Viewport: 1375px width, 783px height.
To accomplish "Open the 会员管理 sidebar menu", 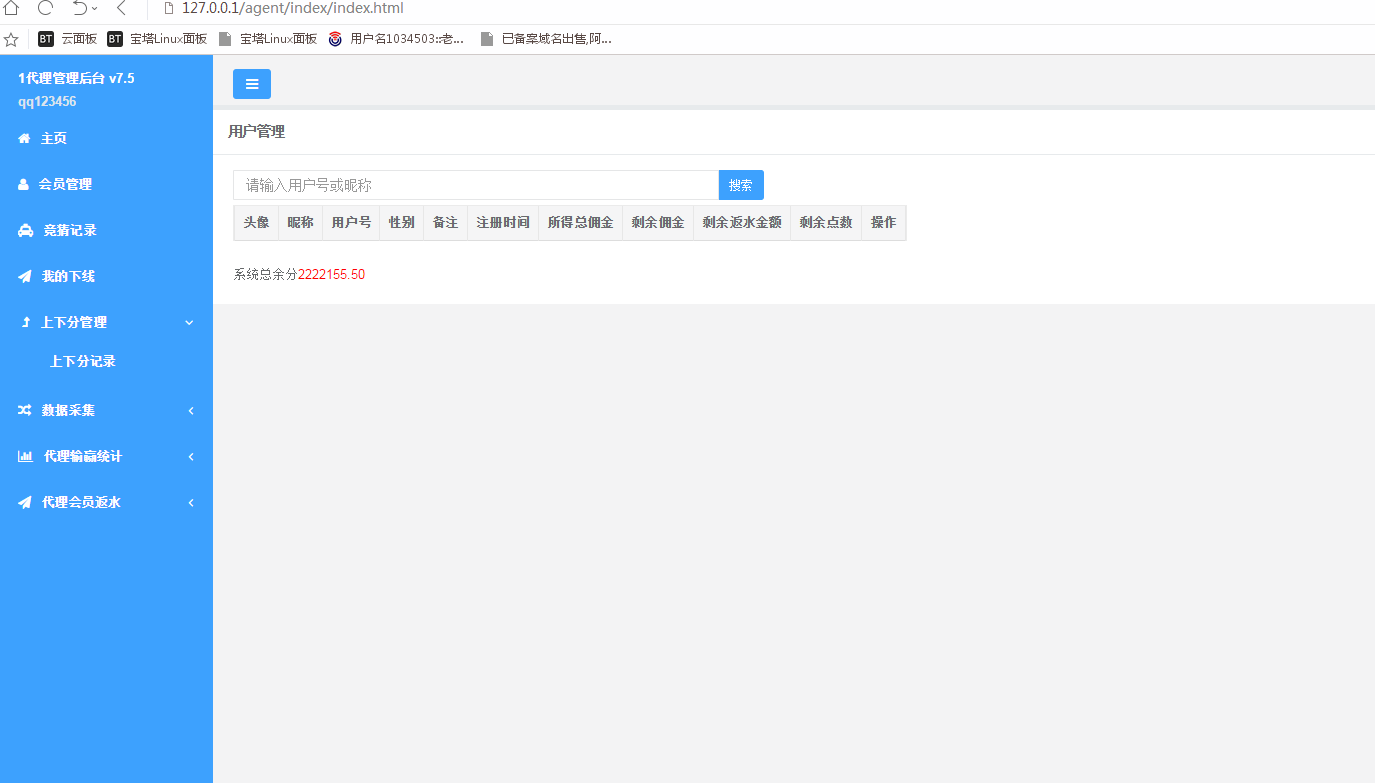I will [65, 185].
